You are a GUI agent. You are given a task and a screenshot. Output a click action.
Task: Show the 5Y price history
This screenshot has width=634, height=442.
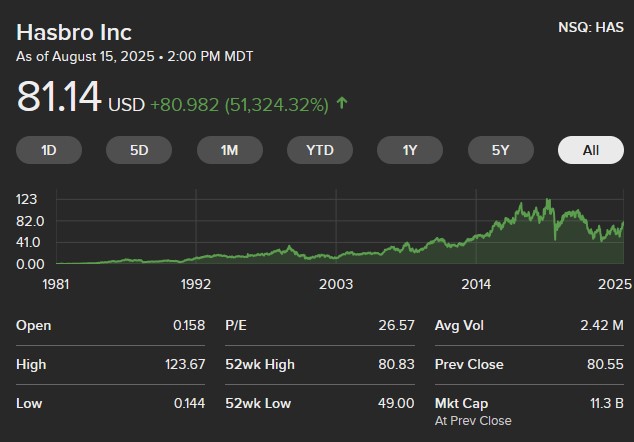pos(500,150)
